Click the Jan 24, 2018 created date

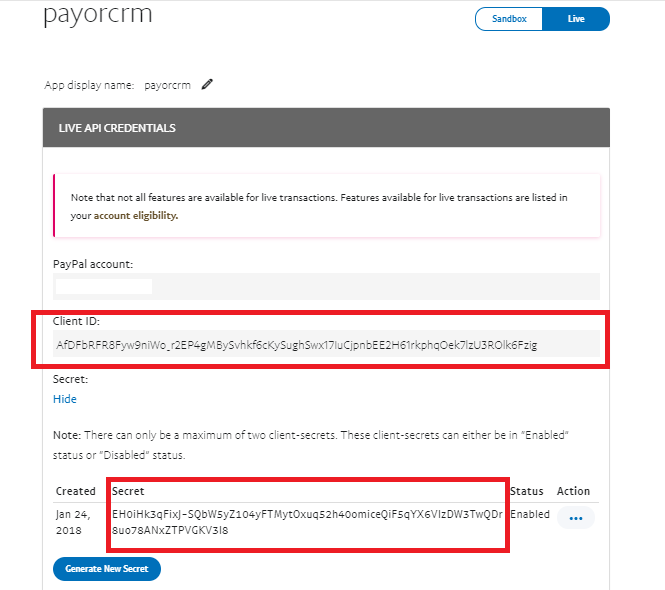(x=76, y=521)
